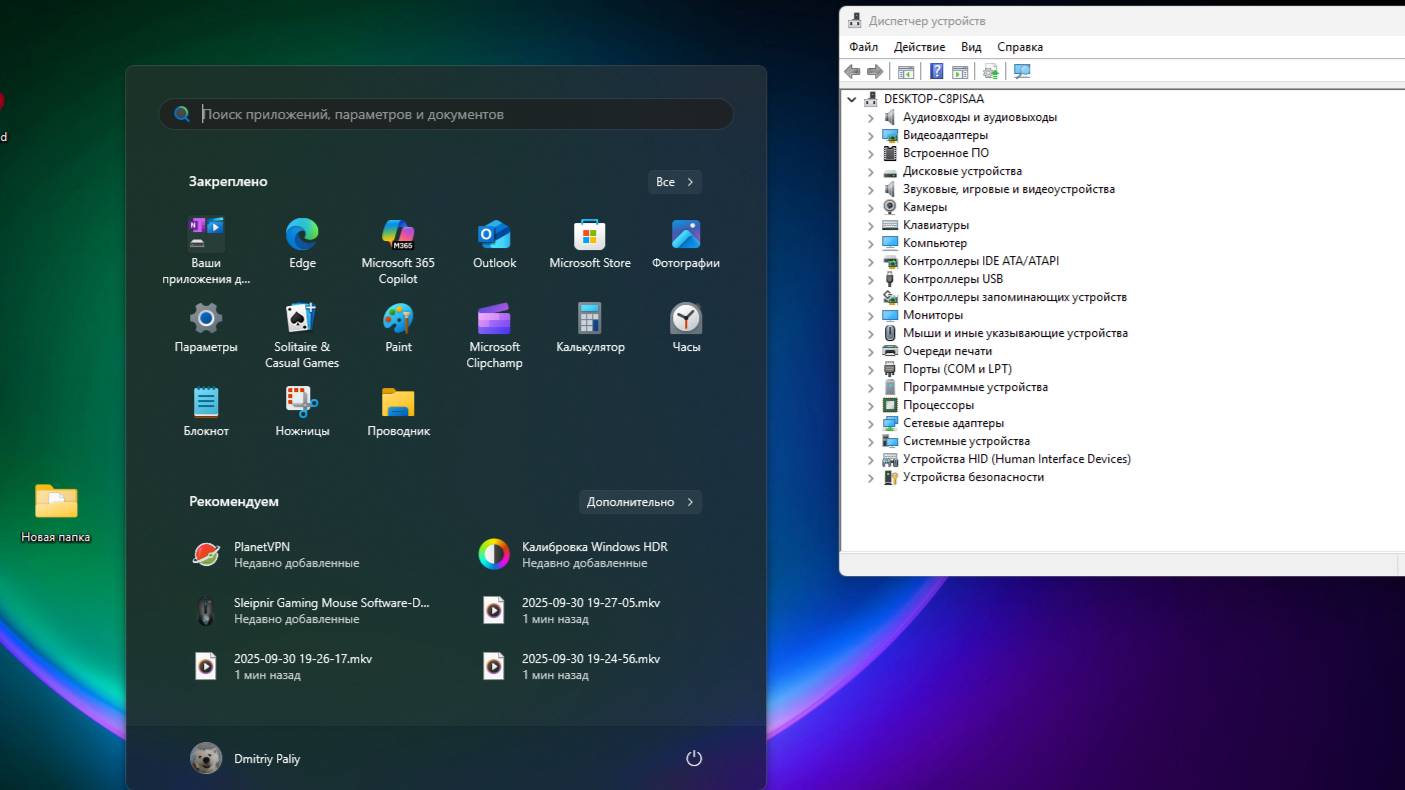
Task: Select the Процессоры item in device tree
Action: (938, 405)
